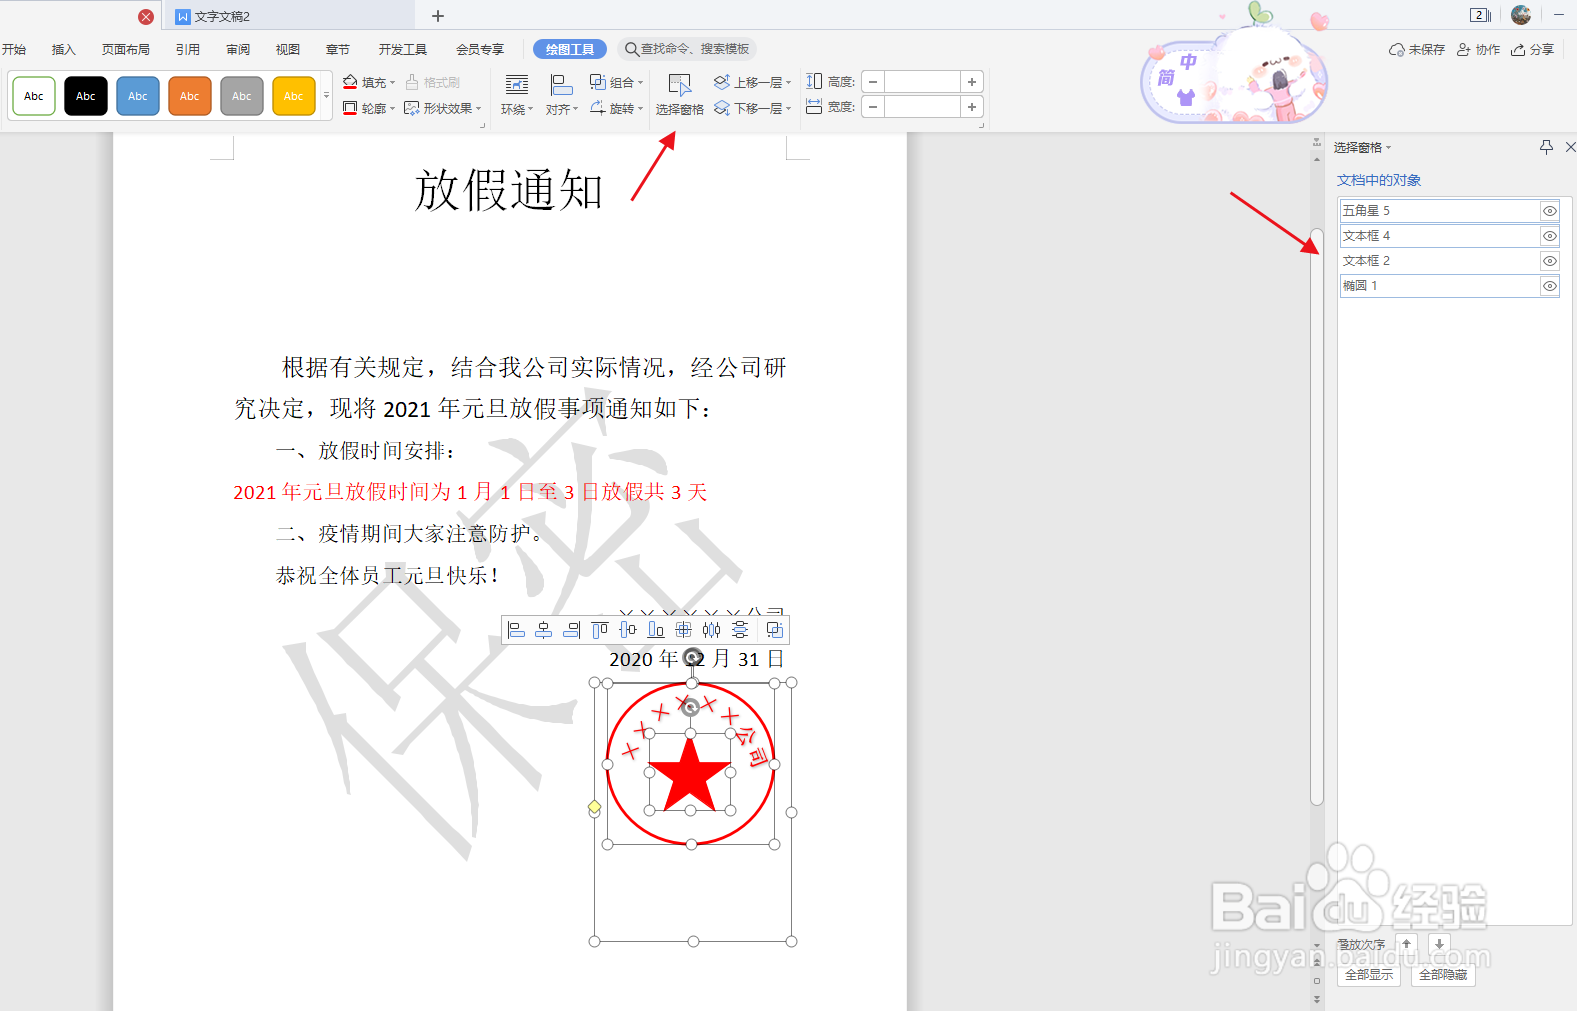The height and width of the screenshot is (1011, 1577).
Task: Pin the selection pane
Action: [1546, 147]
